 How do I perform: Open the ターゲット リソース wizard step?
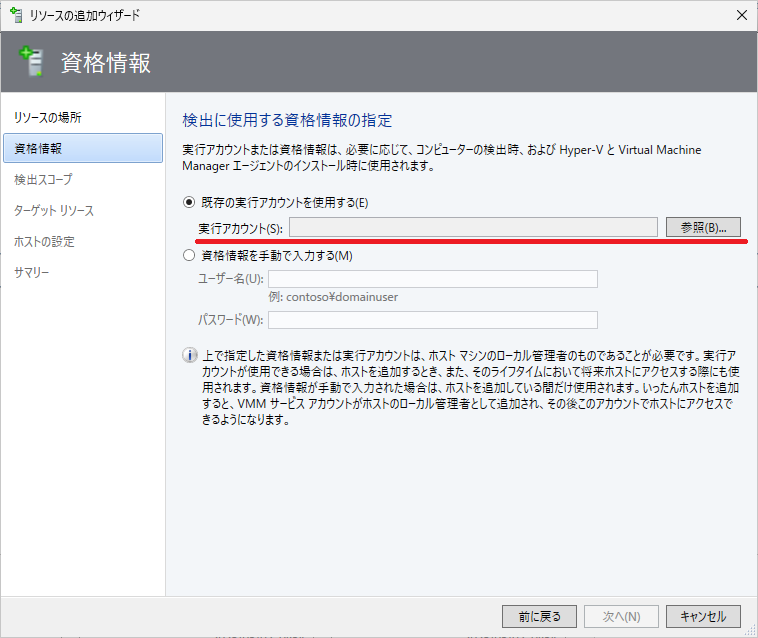click(54, 210)
